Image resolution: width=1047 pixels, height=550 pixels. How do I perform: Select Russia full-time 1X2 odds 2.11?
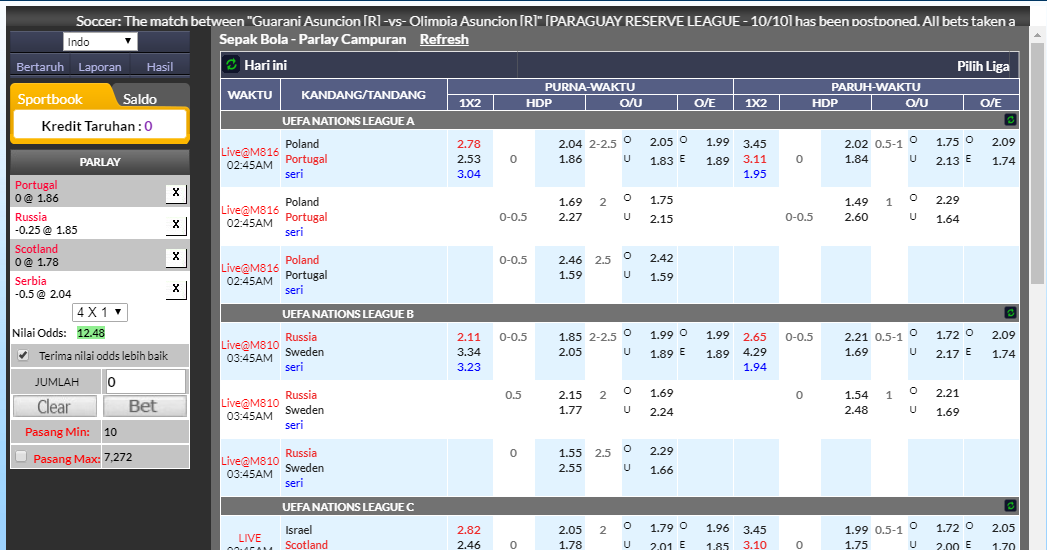pos(469,337)
